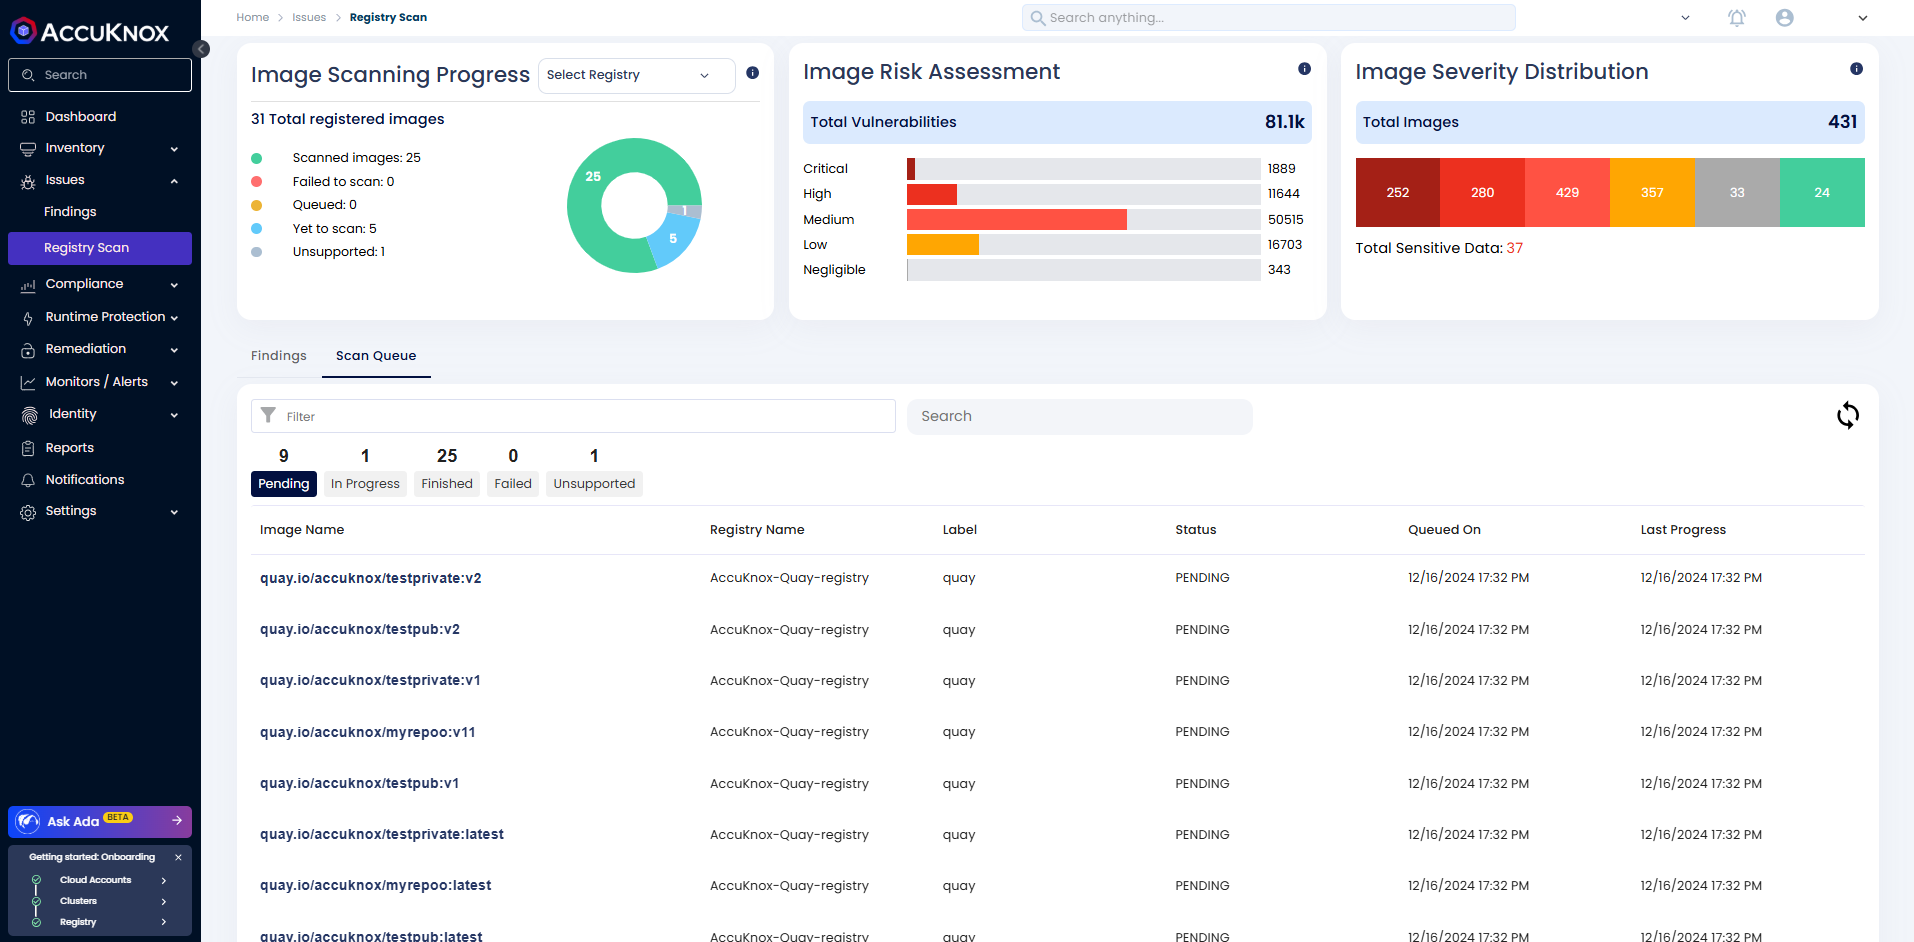Expand the Remediation menu chevron
Image resolution: width=1914 pixels, height=942 pixels.
174,350
